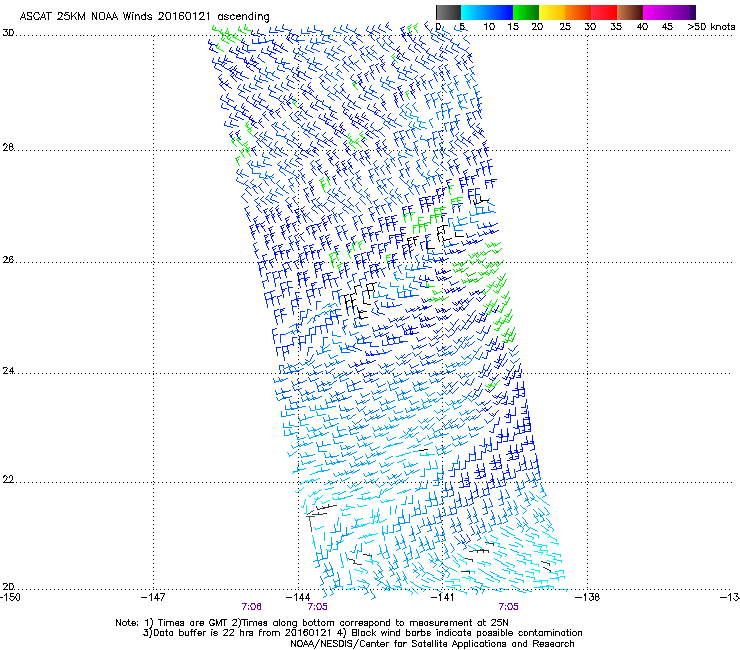Click the green 15-20 knots legend swatch
This screenshot has width=740, height=650.
coord(526,12)
